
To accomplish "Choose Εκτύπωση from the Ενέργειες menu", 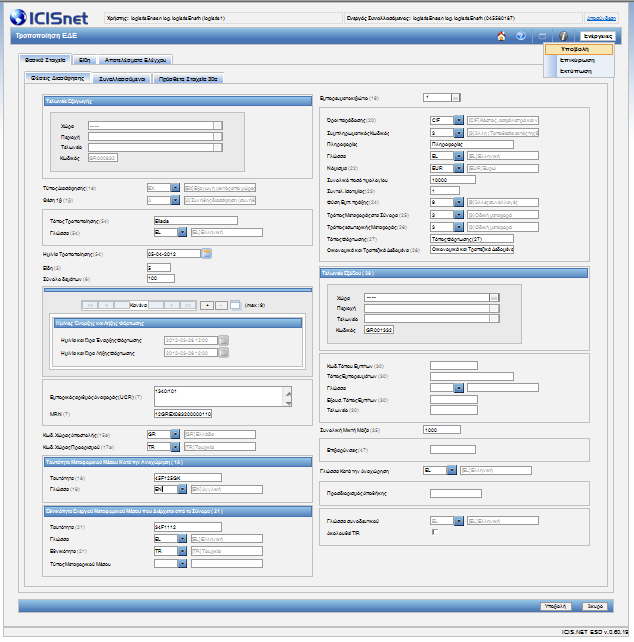I will pos(579,71).
